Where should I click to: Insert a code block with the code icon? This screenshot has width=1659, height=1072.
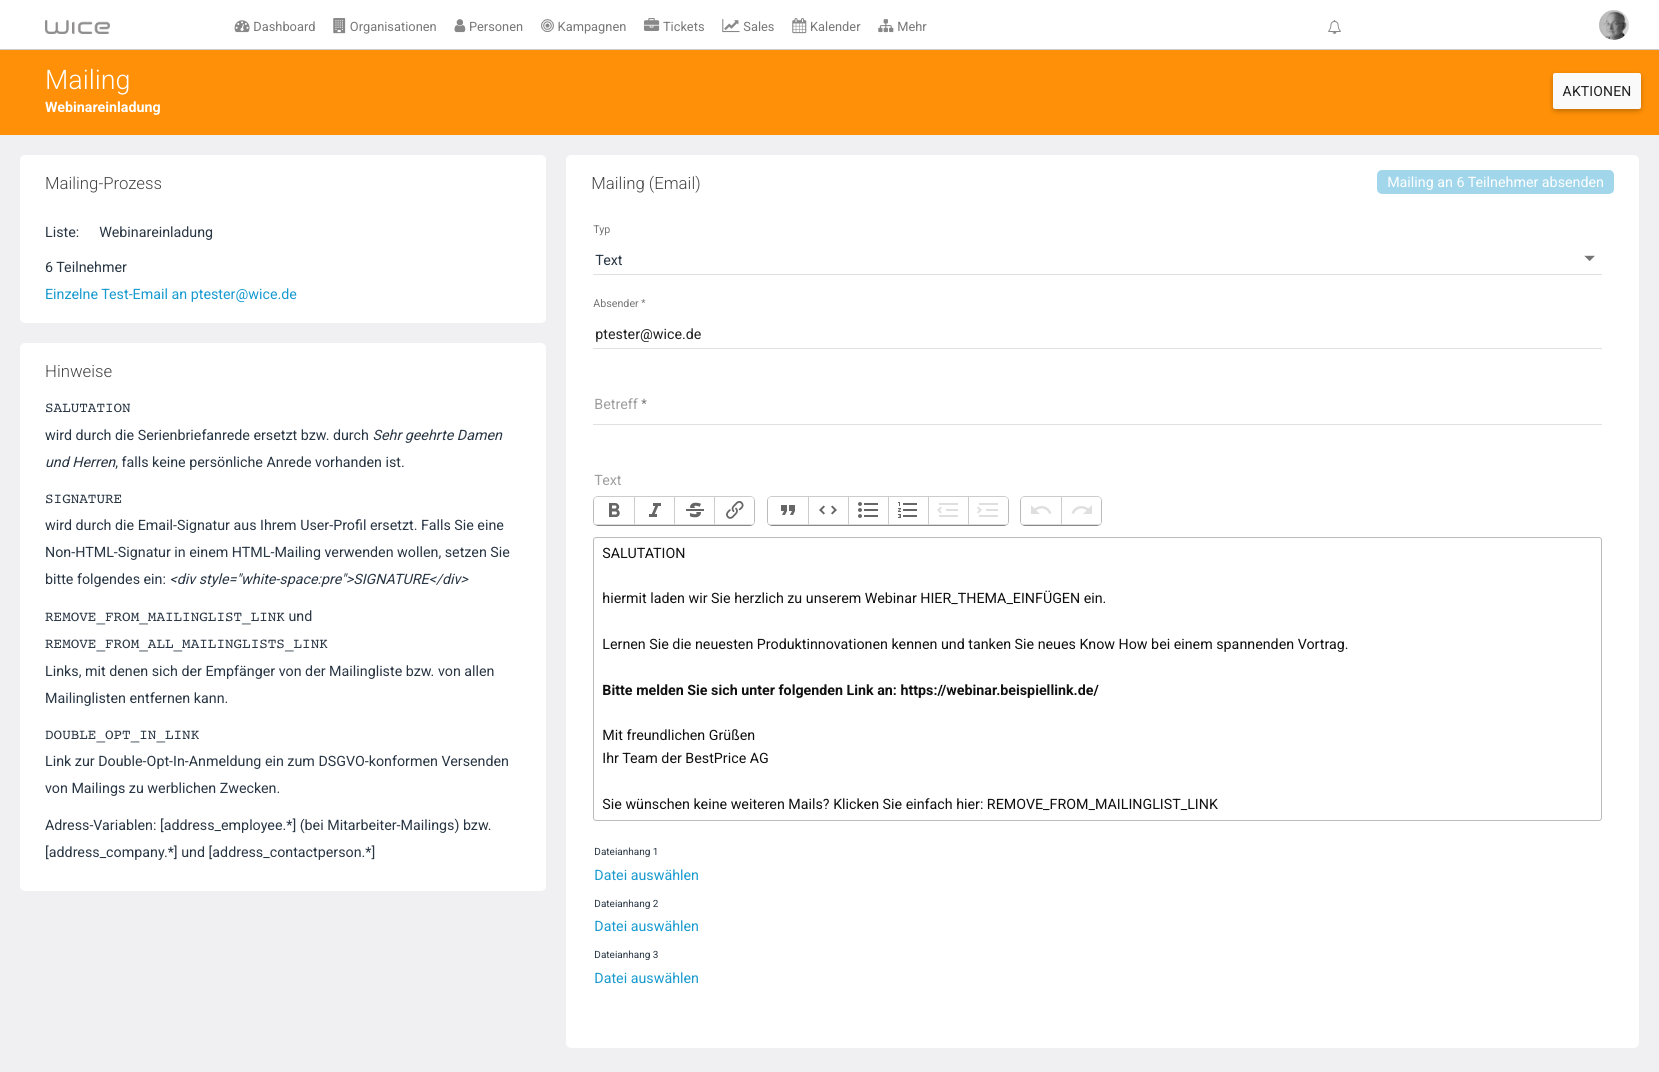coord(828,511)
